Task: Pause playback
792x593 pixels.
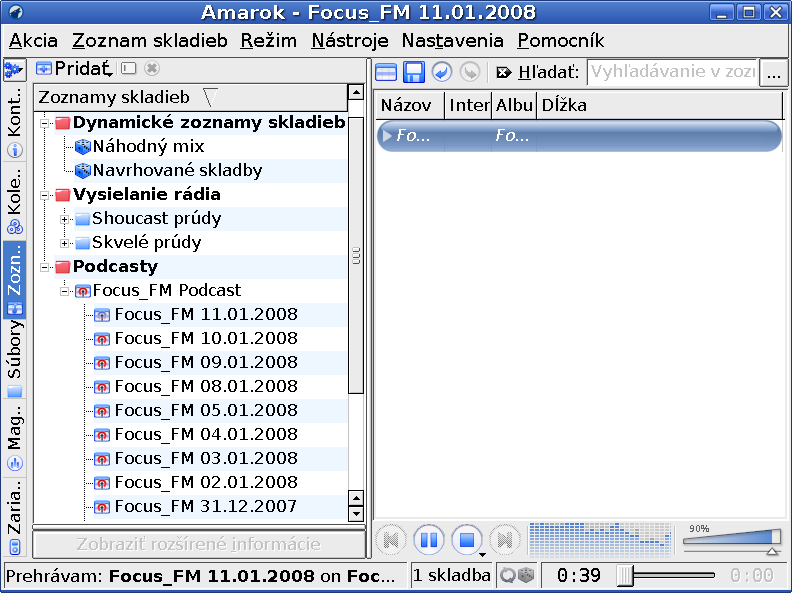Action: (x=429, y=540)
